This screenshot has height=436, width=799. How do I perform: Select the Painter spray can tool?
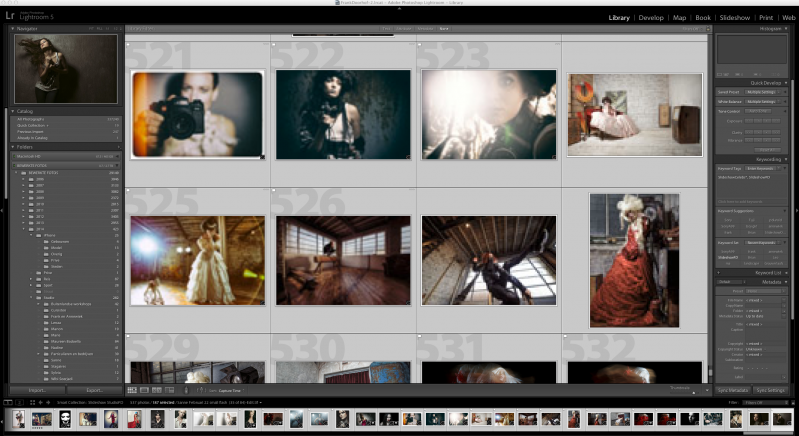coord(185,390)
